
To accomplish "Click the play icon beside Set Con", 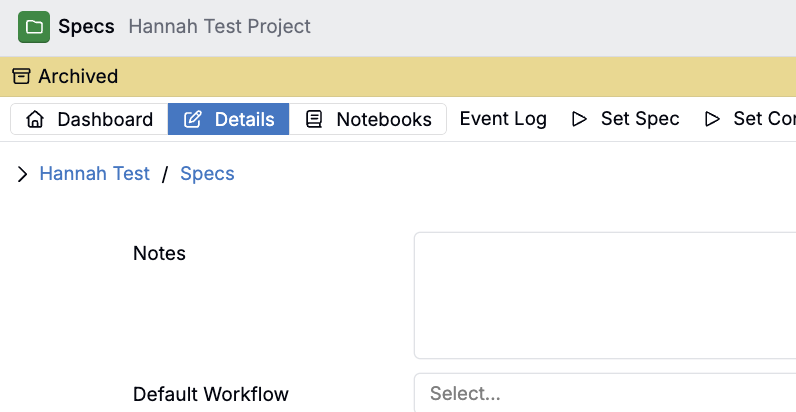I will (x=712, y=119).
